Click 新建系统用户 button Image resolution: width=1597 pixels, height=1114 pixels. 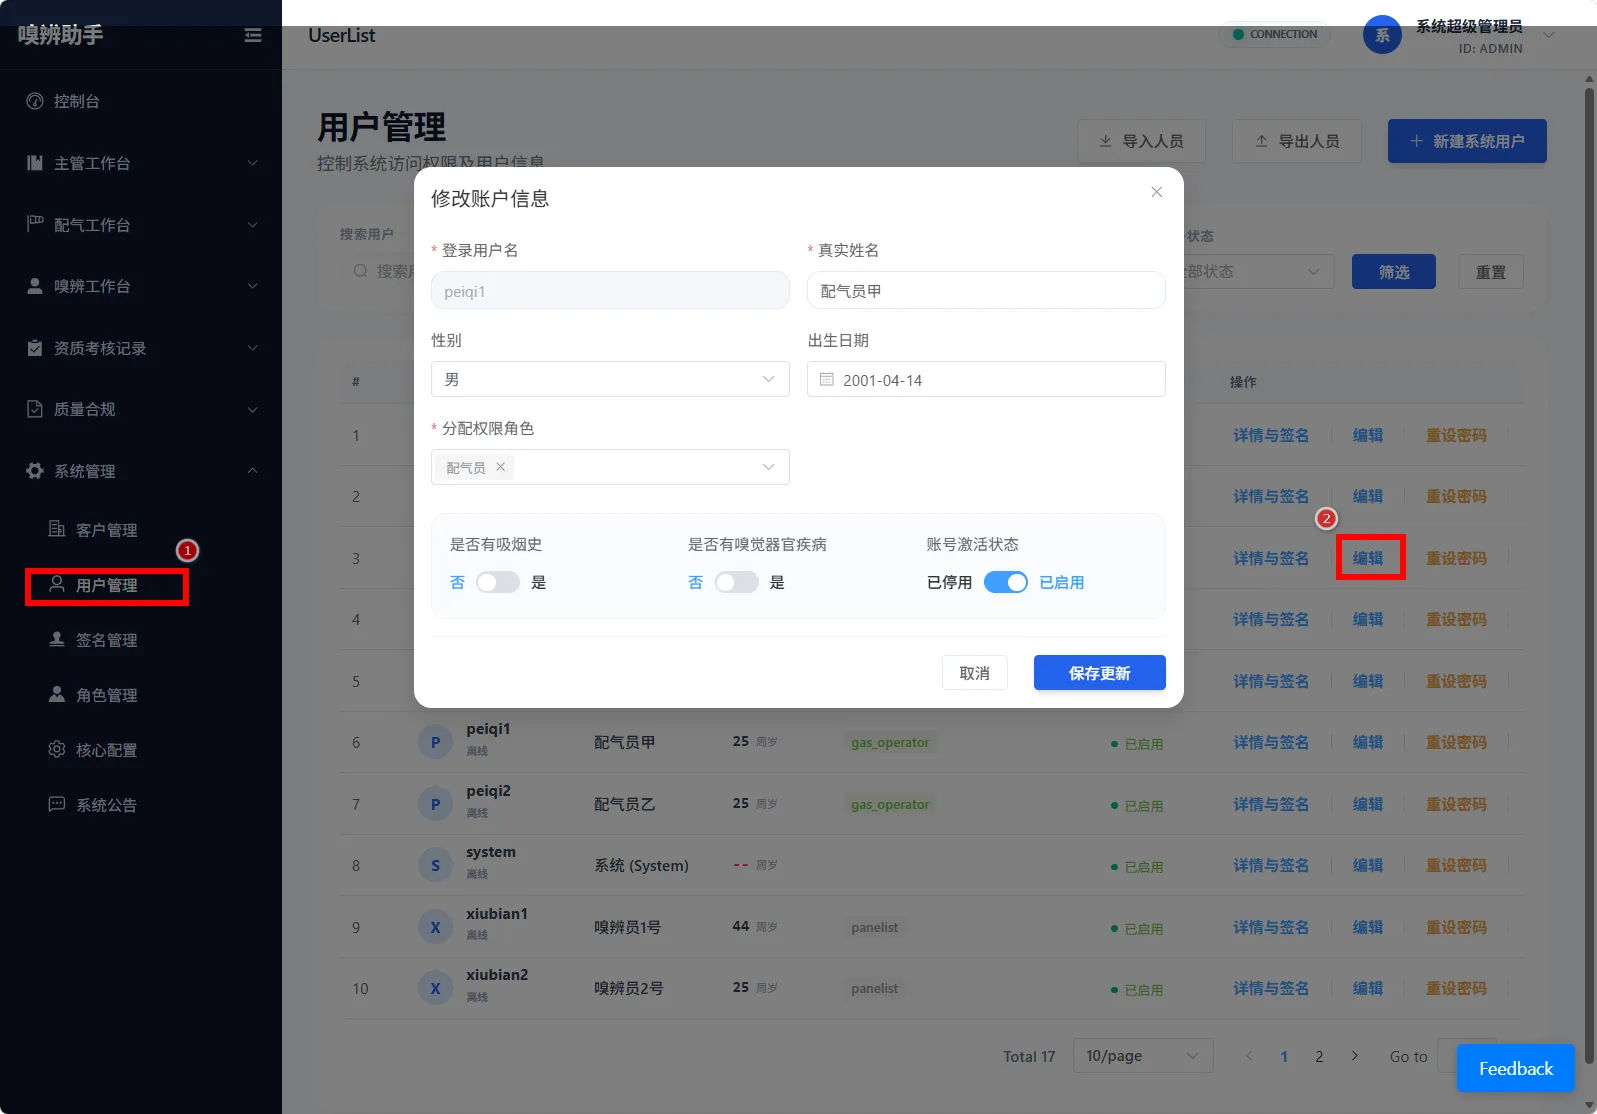coord(1467,141)
